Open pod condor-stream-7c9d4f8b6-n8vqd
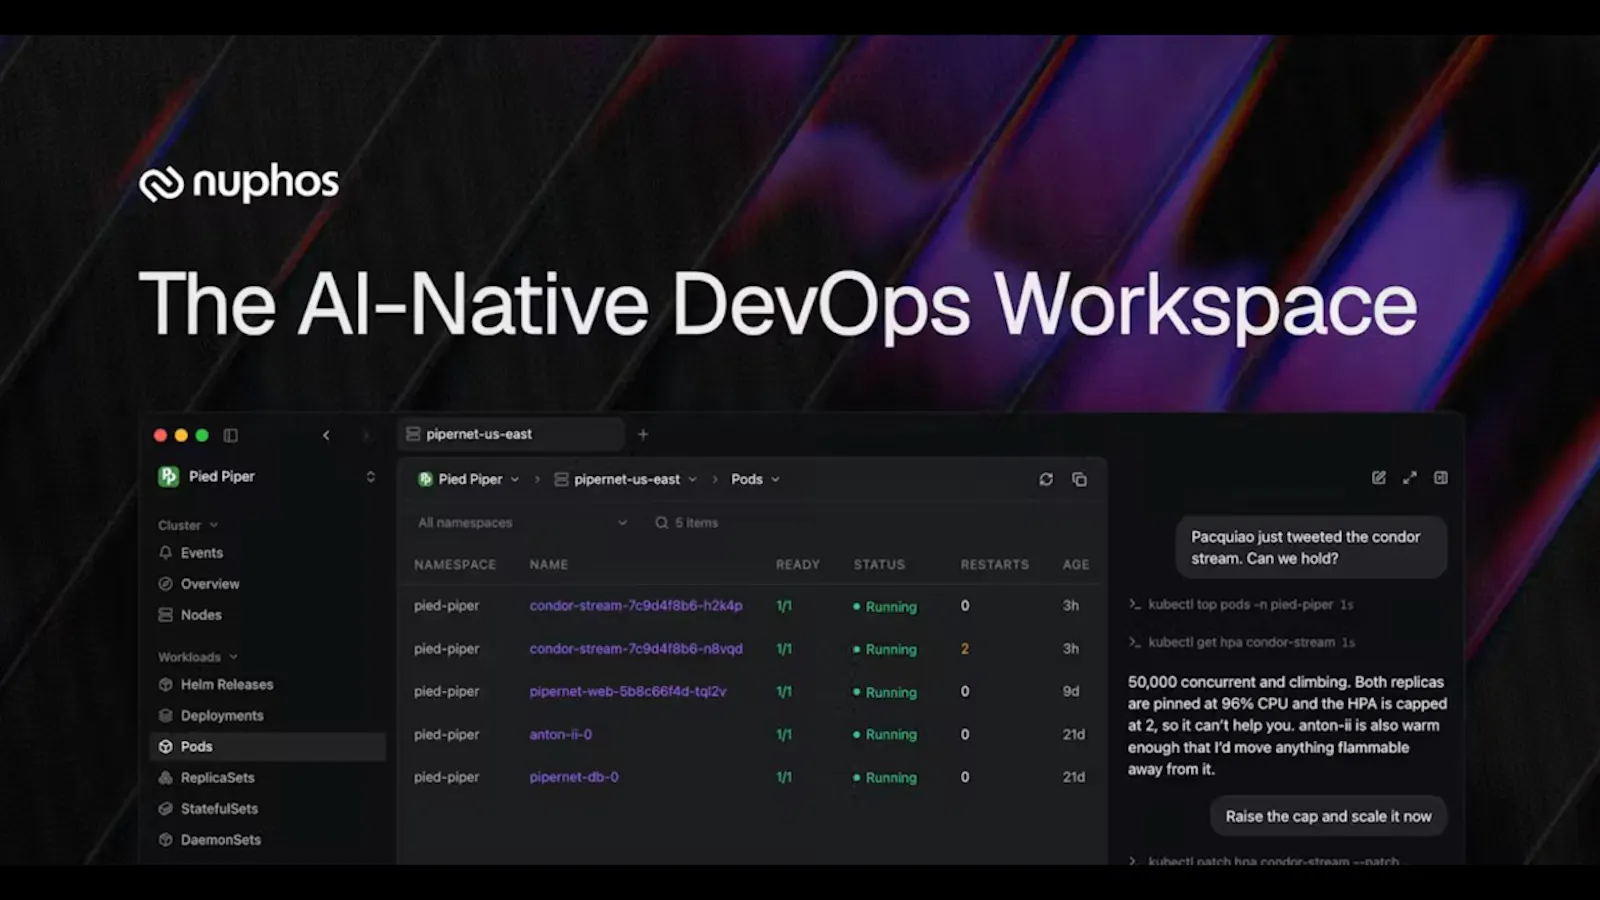This screenshot has height=900, width=1600. (x=636, y=649)
